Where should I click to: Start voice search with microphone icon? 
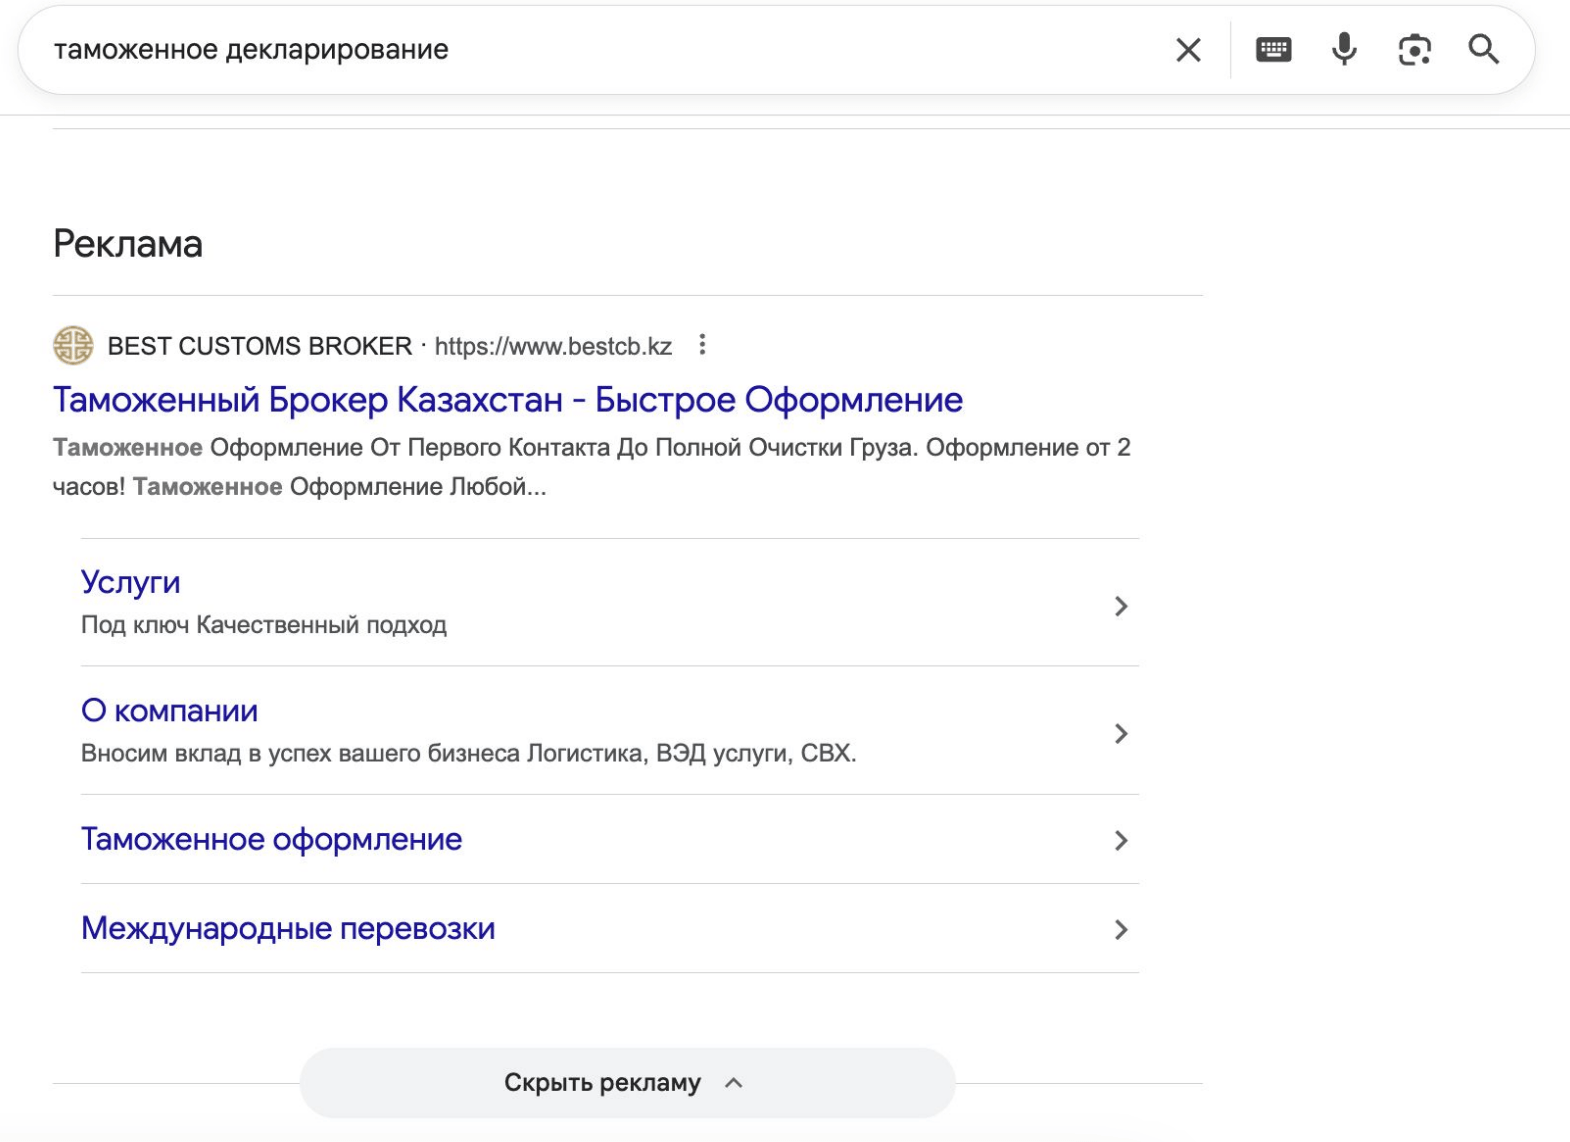click(1344, 49)
